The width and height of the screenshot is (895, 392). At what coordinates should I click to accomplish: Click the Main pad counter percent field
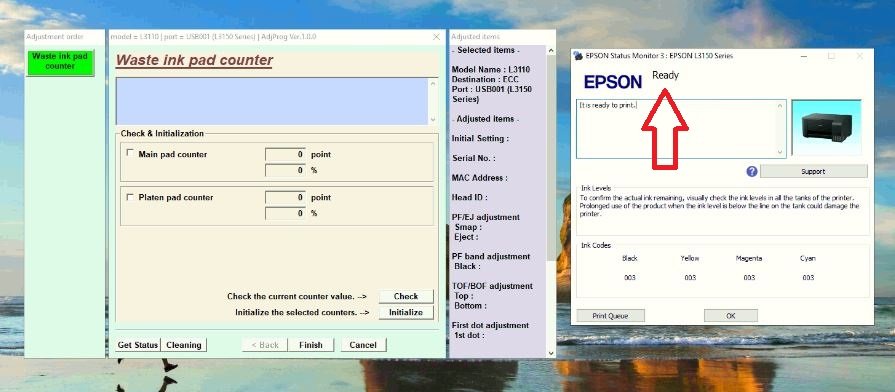pyautogui.click(x=285, y=170)
